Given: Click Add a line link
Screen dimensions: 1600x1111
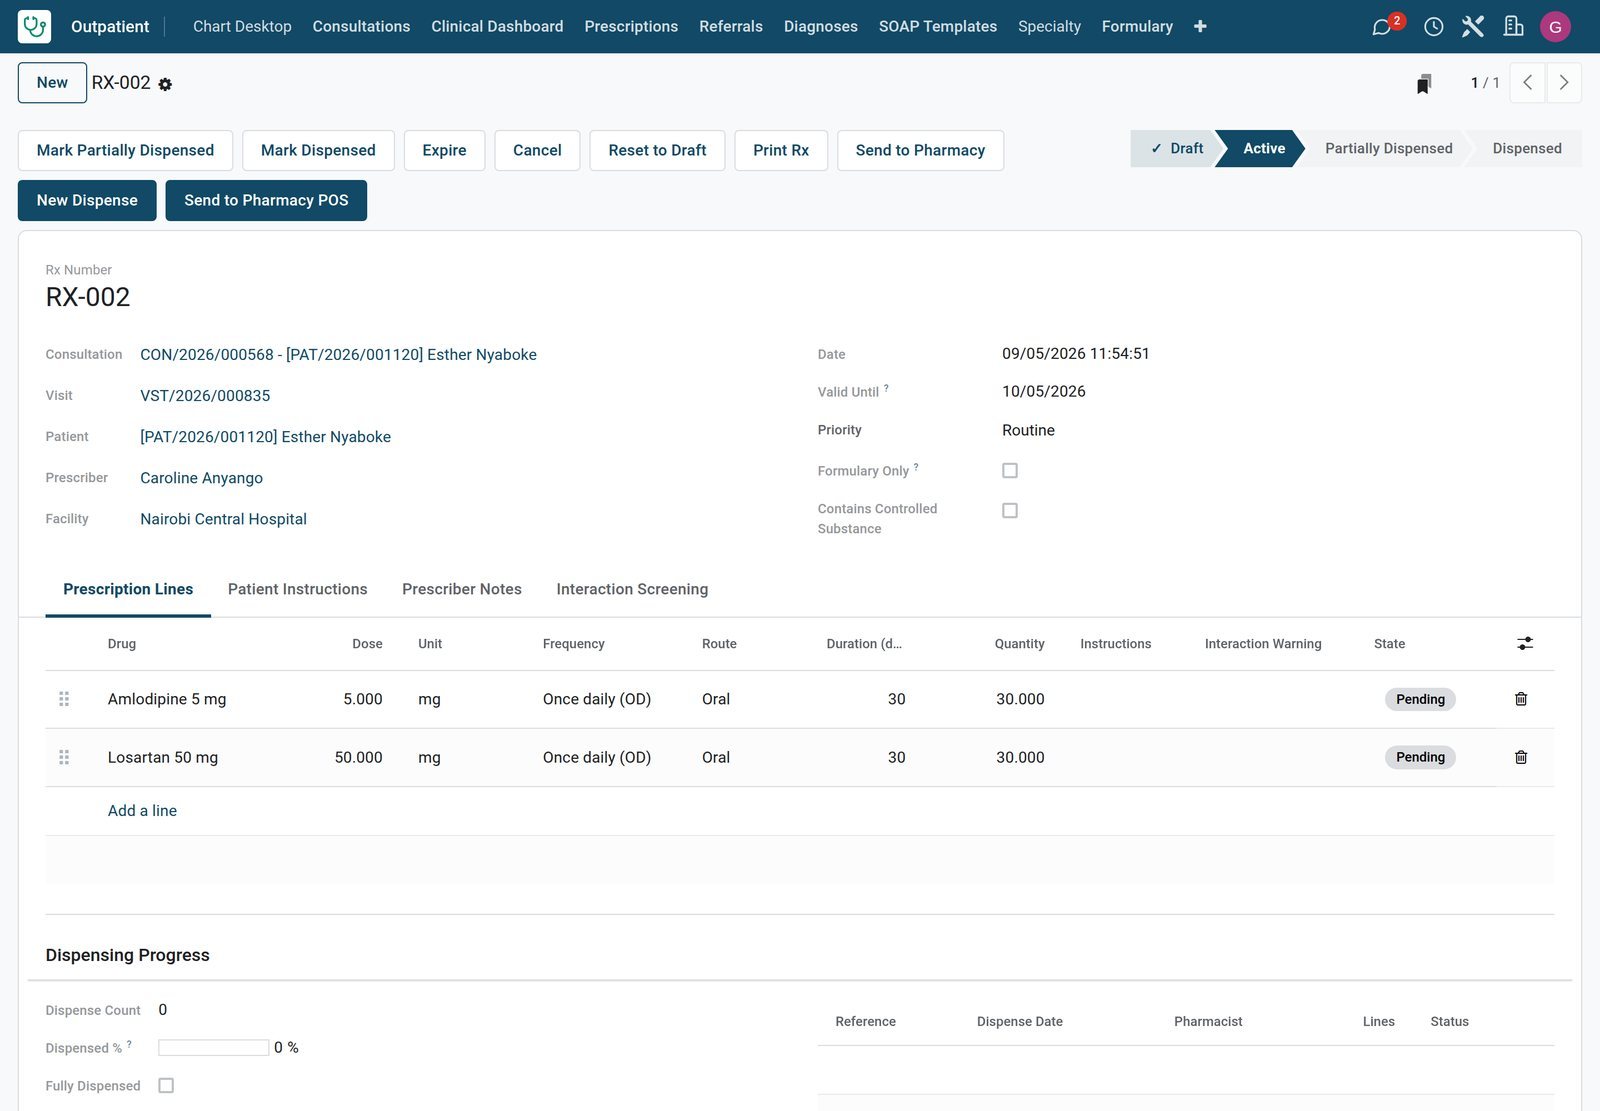Looking at the screenshot, I should [142, 810].
